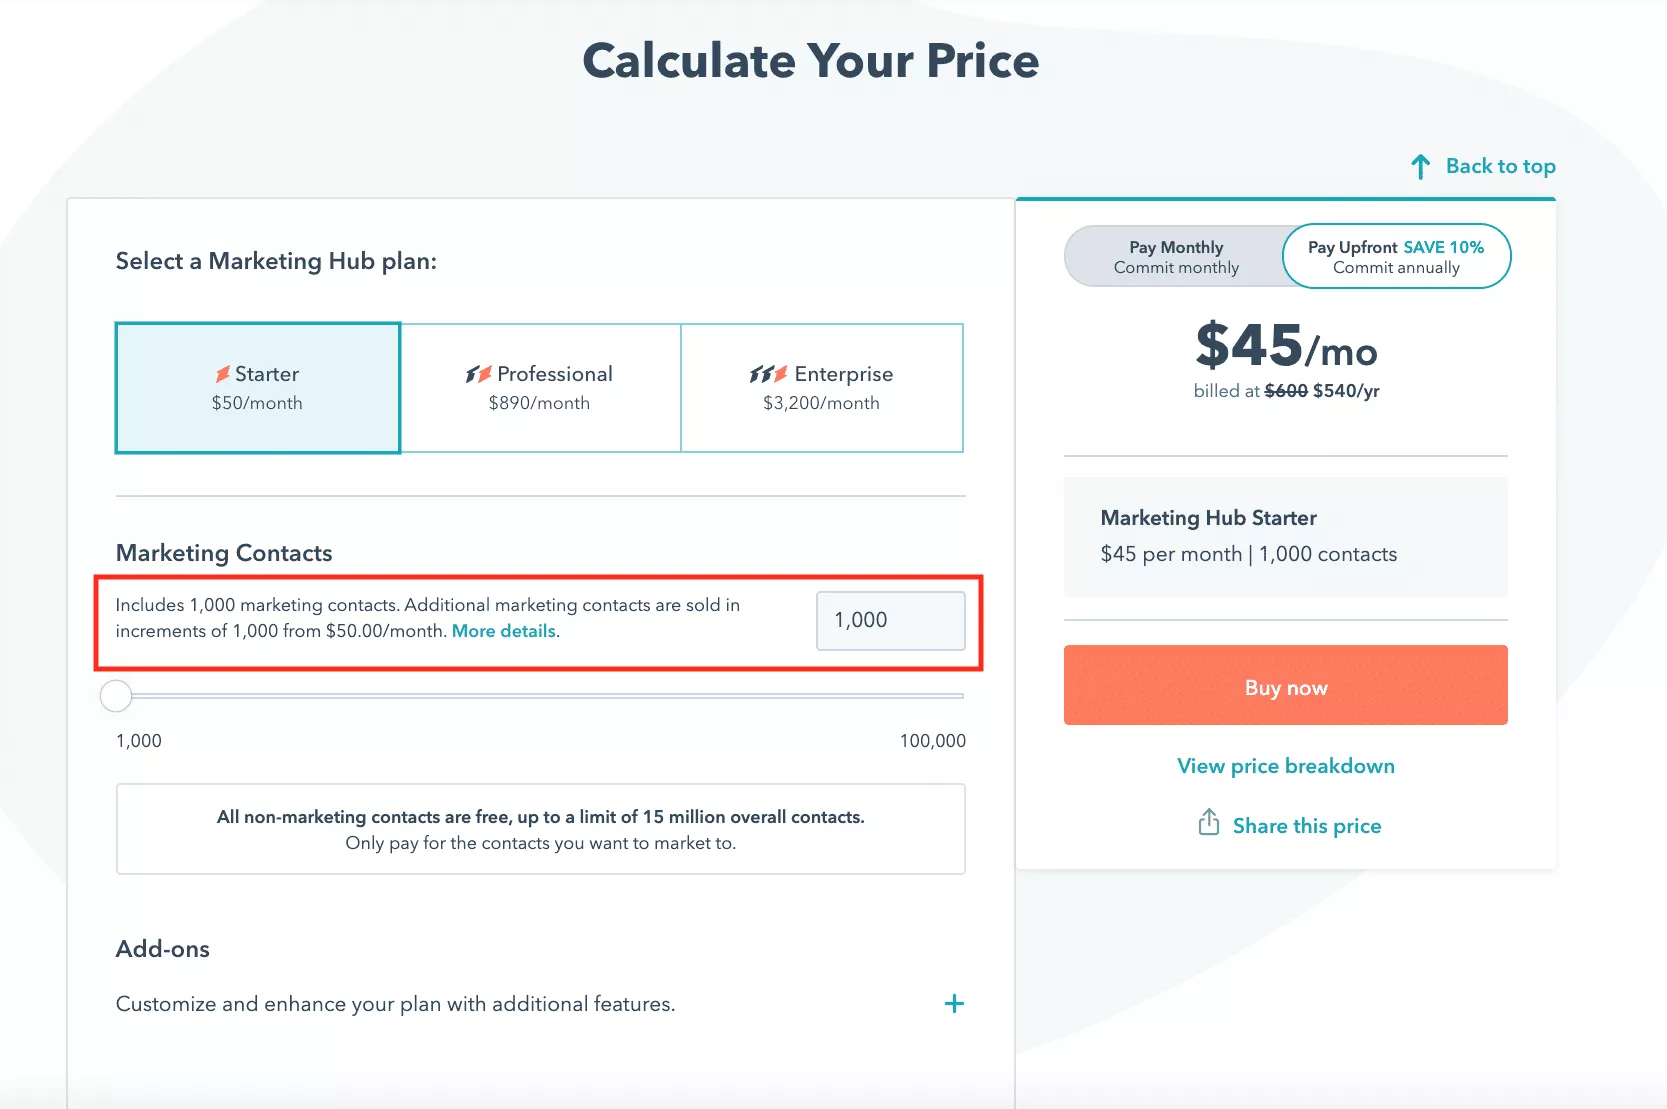Click the Marketing Hub Starter summary card
The width and height of the screenshot is (1667, 1109).
click(1285, 537)
